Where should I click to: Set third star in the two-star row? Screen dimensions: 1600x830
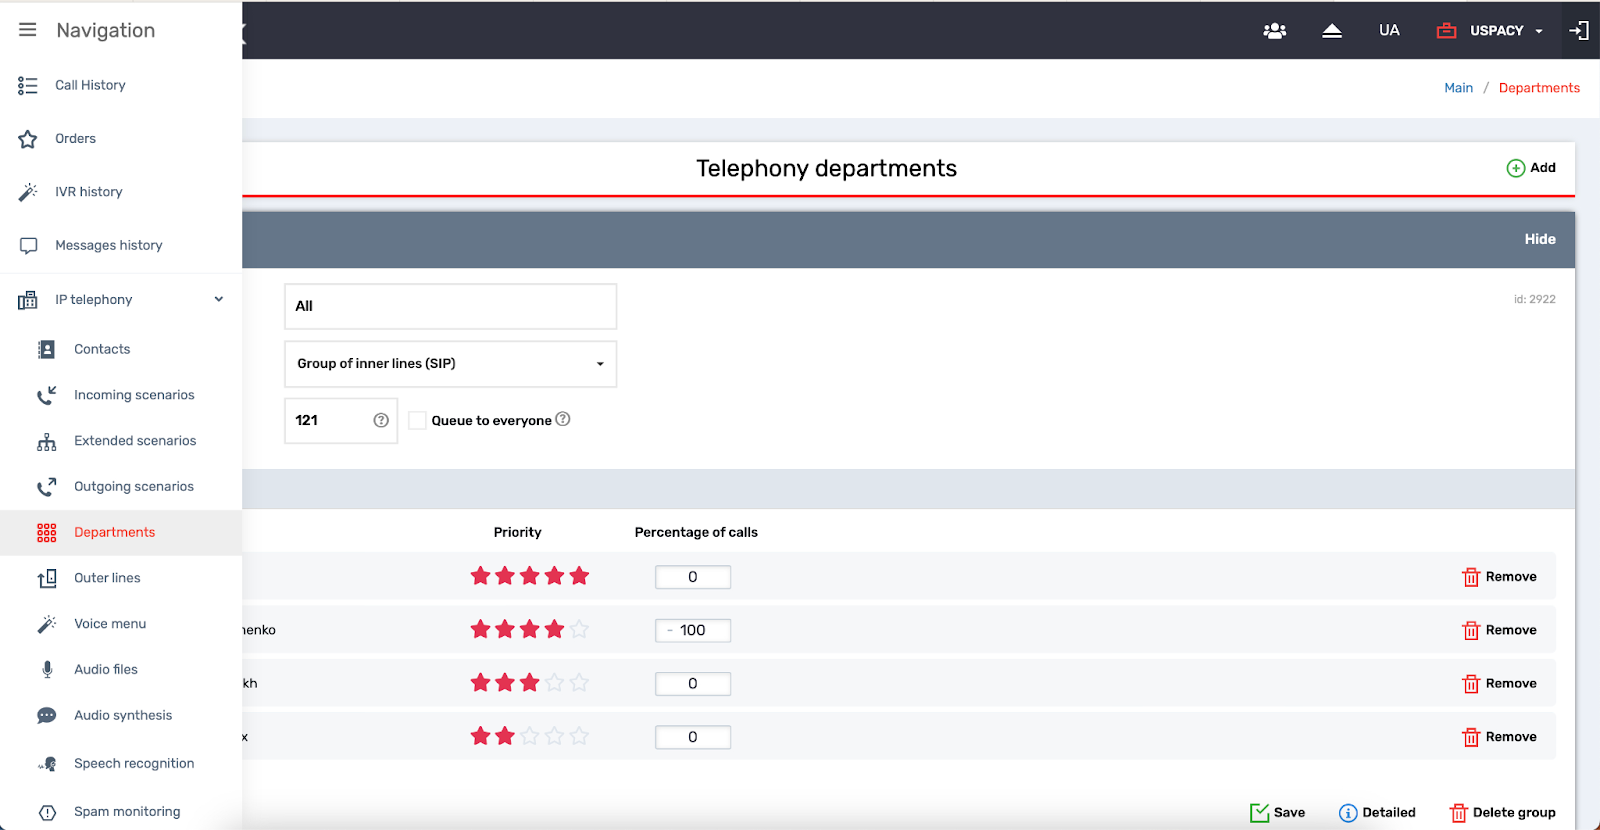click(530, 736)
